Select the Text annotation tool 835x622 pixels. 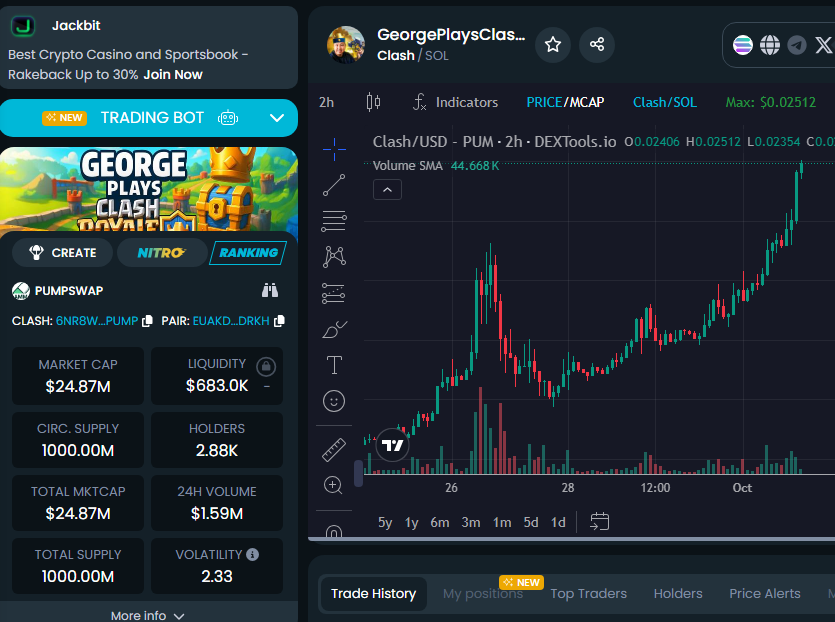click(x=334, y=365)
